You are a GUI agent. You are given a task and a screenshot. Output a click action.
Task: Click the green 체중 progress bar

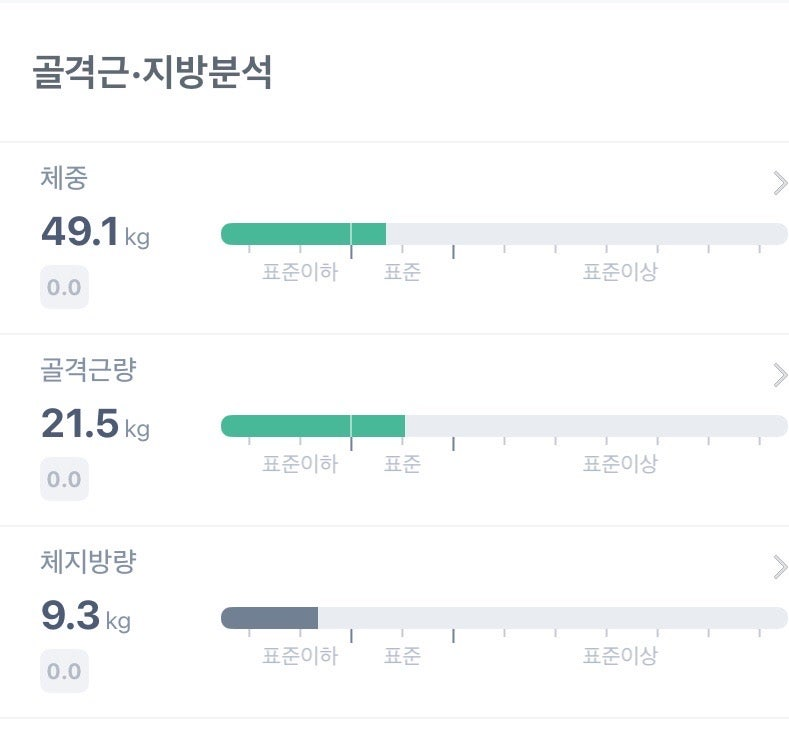click(x=303, y=234)
